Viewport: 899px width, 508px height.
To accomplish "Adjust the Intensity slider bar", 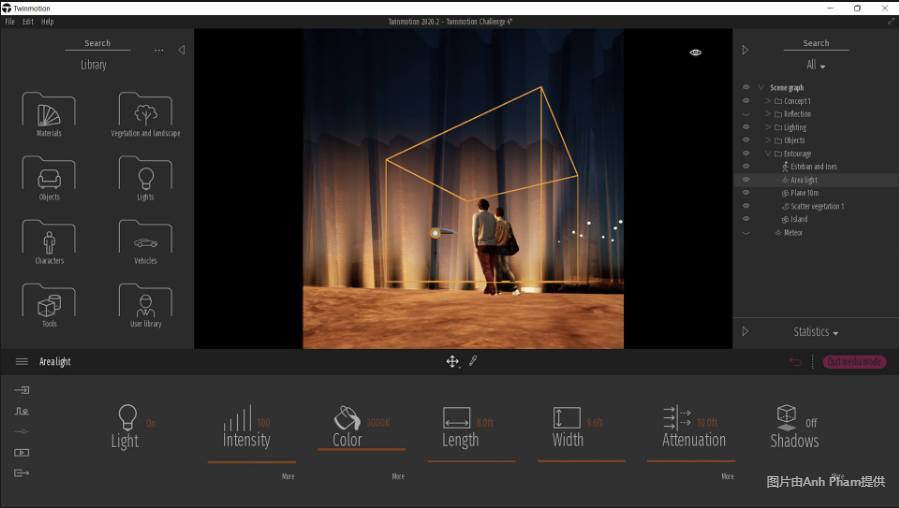I will [x=252, y=462].
